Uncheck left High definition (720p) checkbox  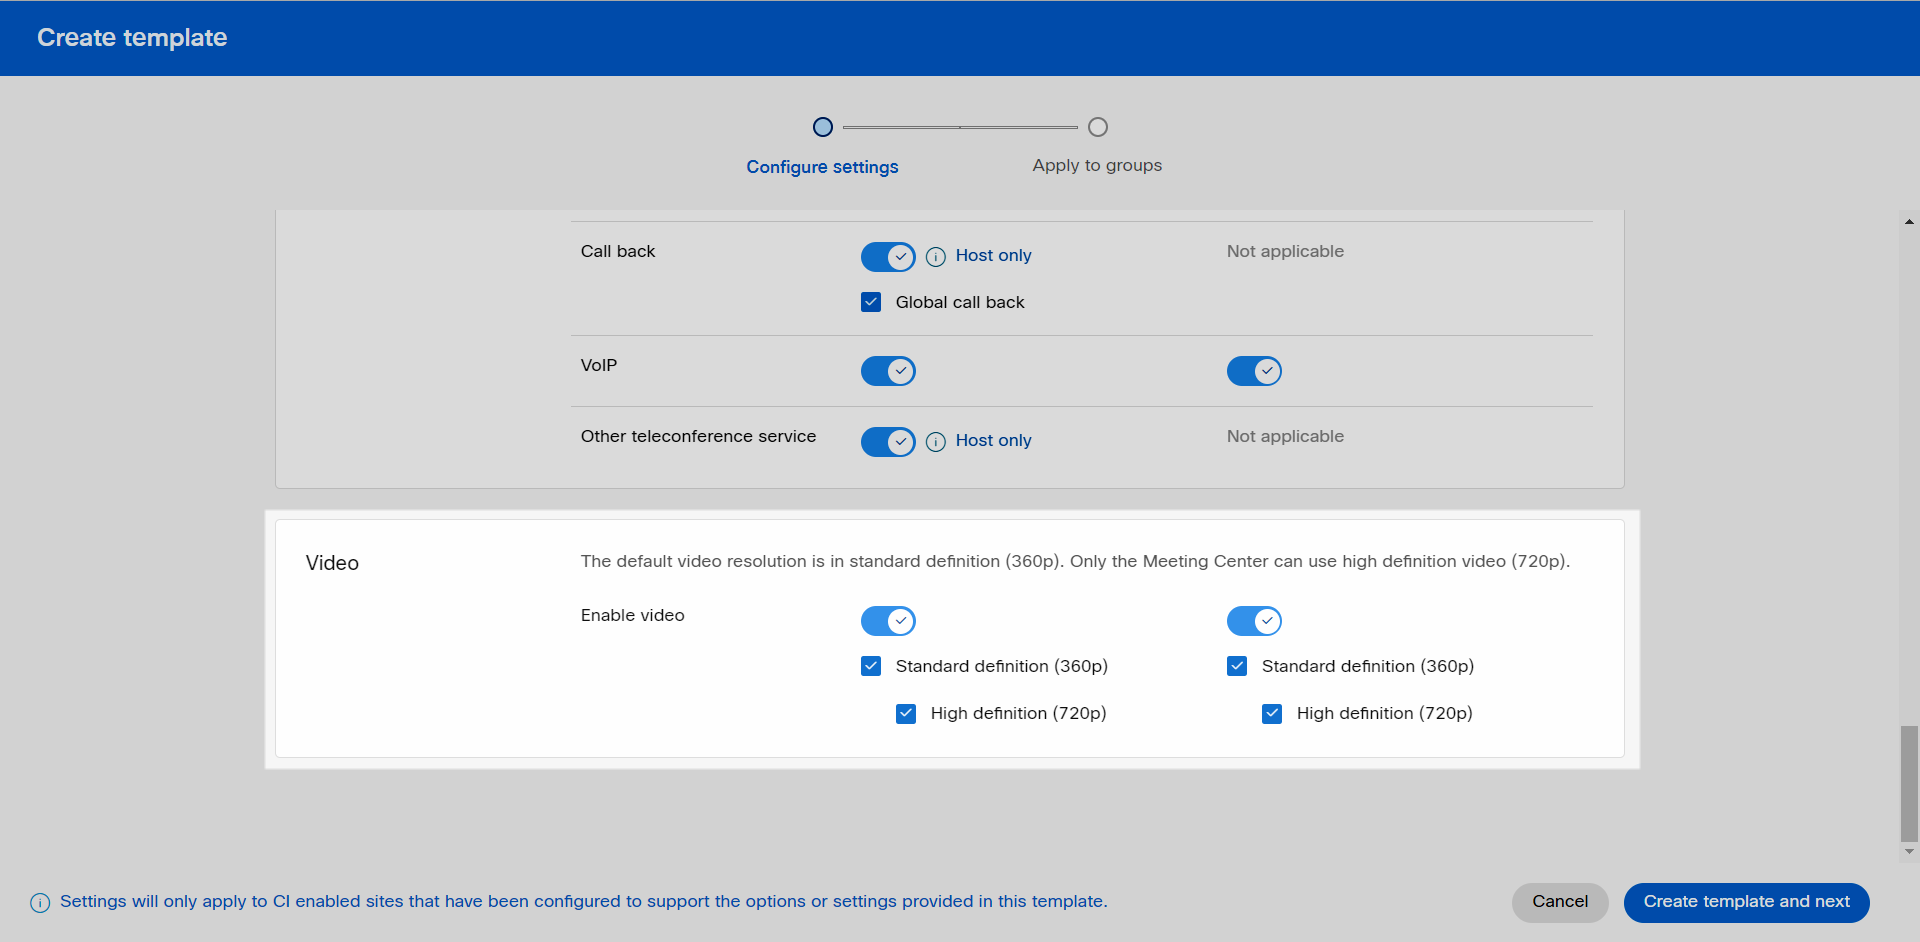point(906,713)
